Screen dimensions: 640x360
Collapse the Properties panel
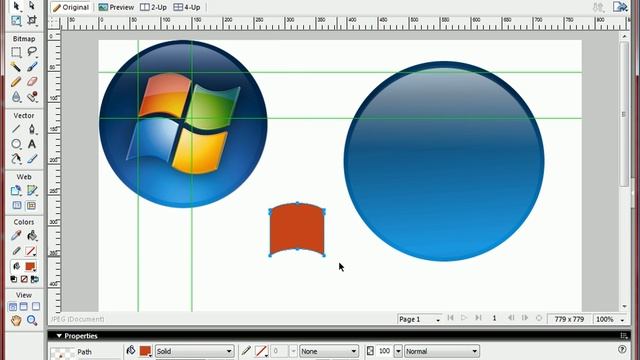[x=59, y=336]
